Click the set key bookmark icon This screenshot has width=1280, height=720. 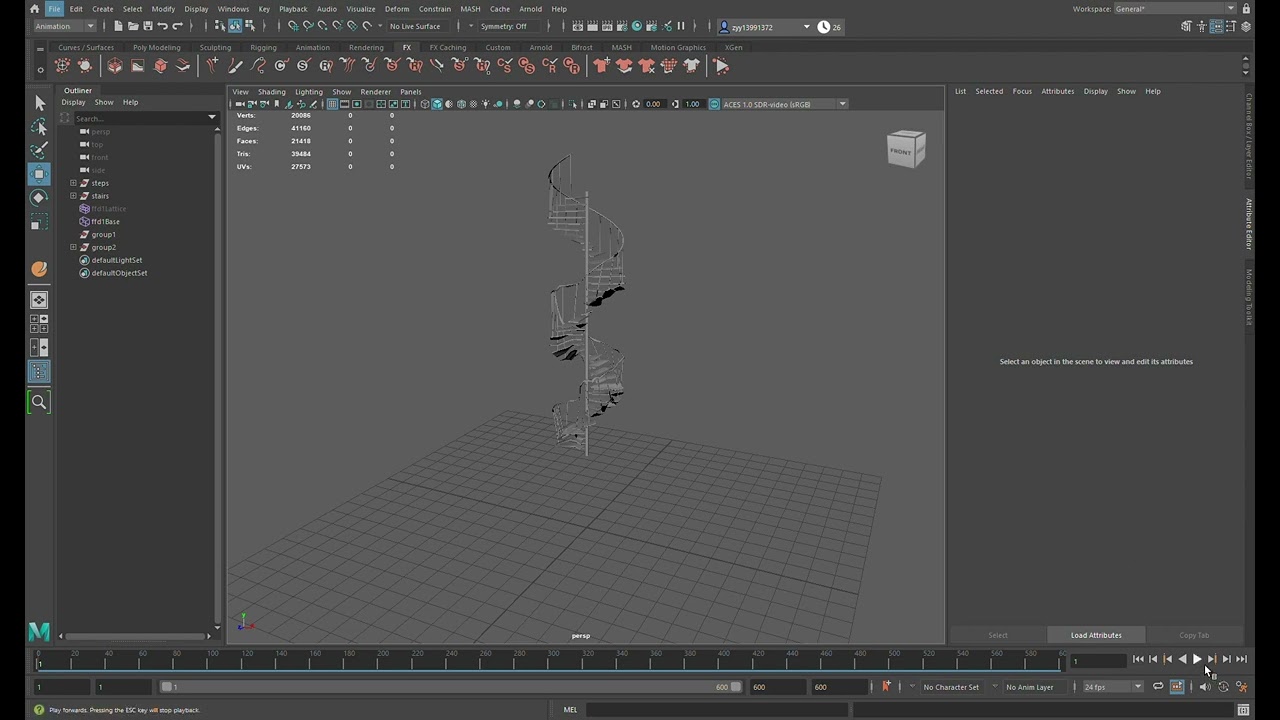(x=886, y=687)
